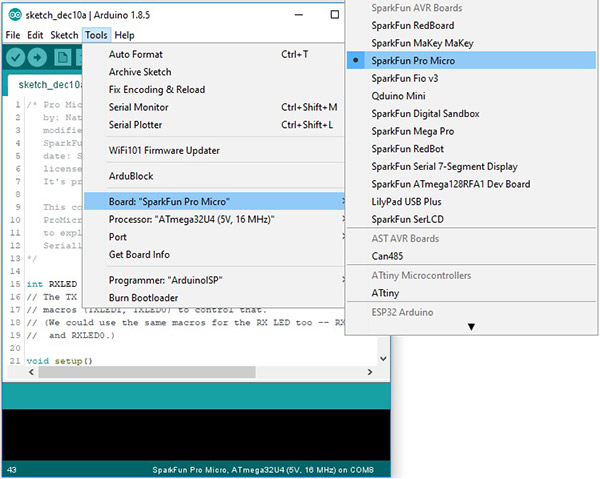Open the File menu
The image size is (600, 479).
[13, 35]
